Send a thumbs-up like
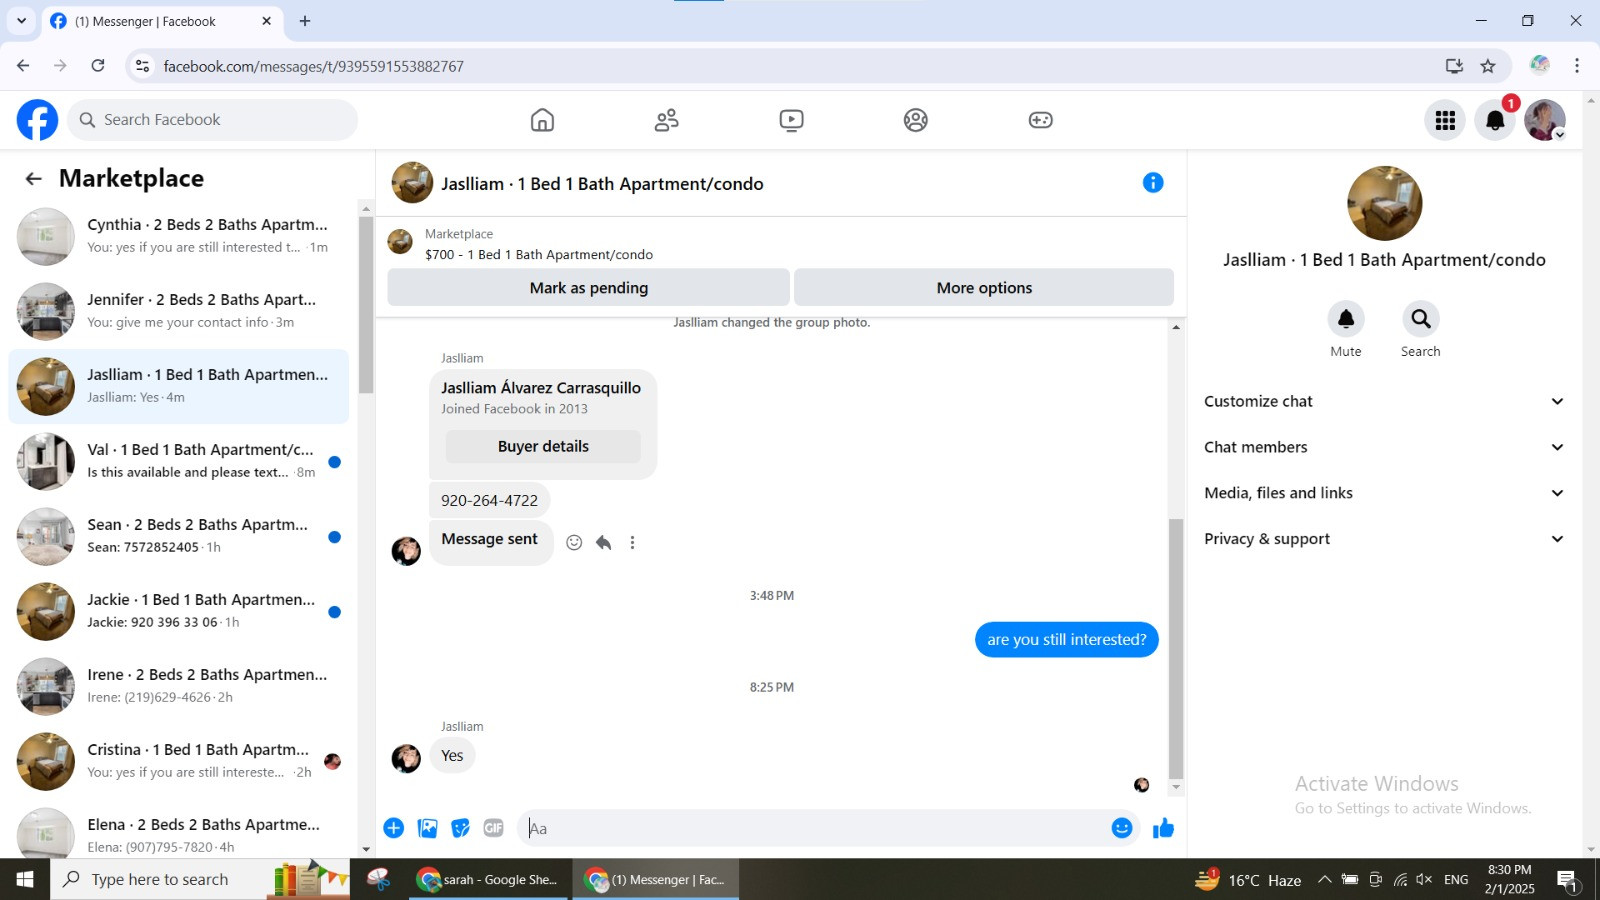The height and width of the screenshot is (900, 1600). [x=1163, y=828]
